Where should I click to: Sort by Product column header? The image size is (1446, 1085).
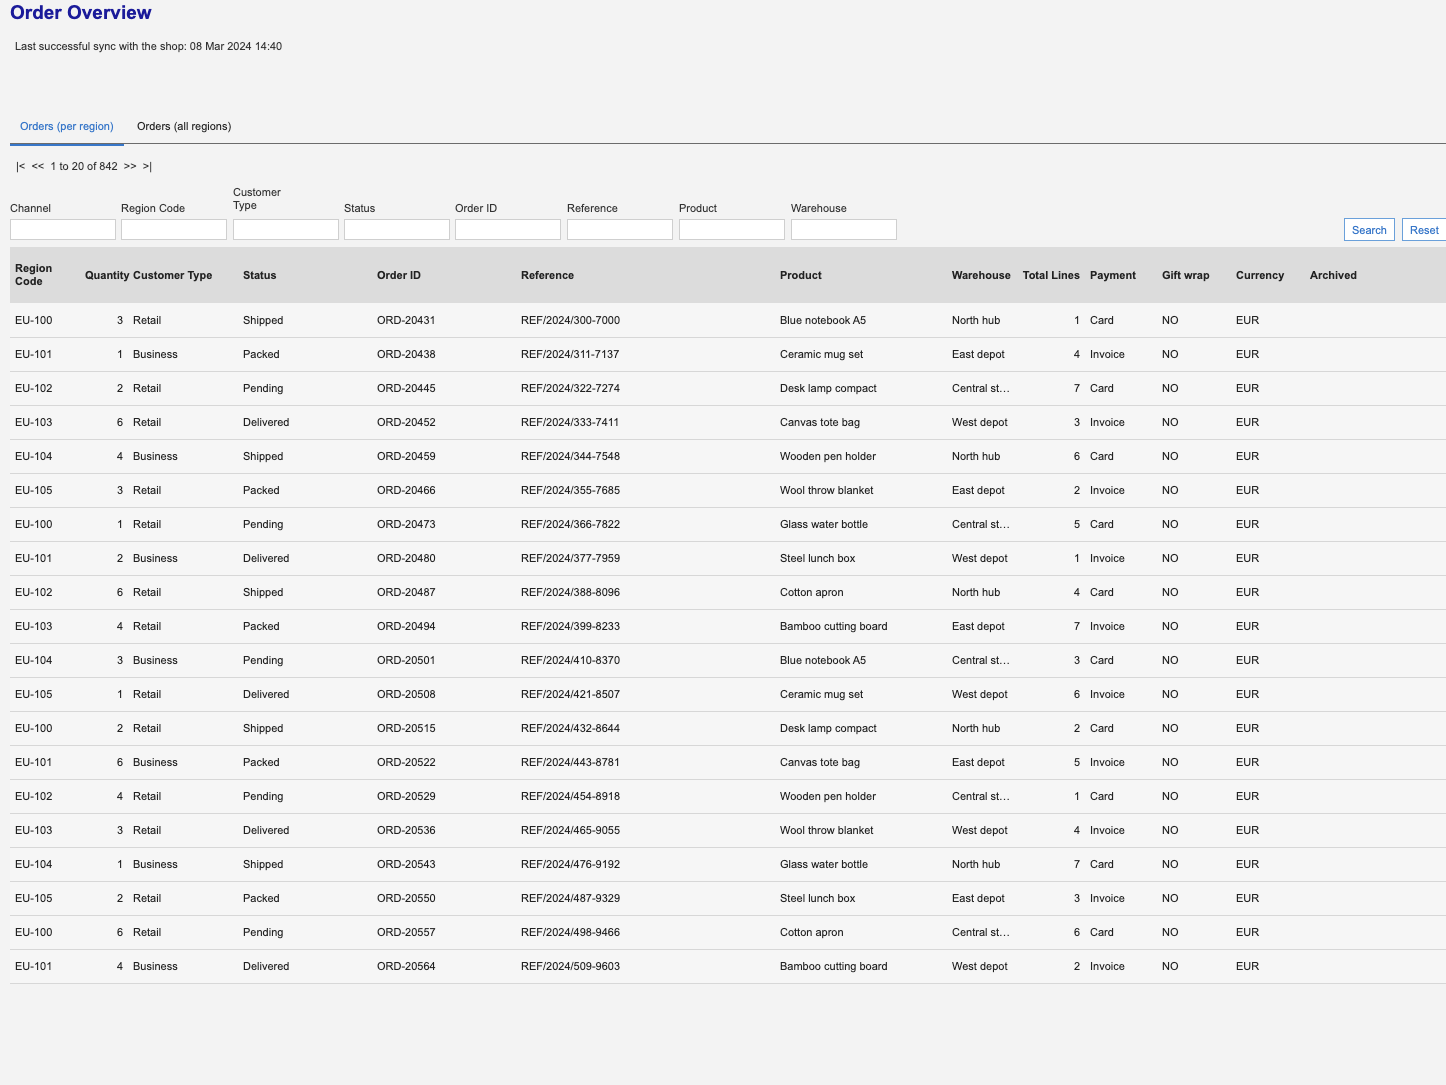pyautogui.click(x=801, y=275)
